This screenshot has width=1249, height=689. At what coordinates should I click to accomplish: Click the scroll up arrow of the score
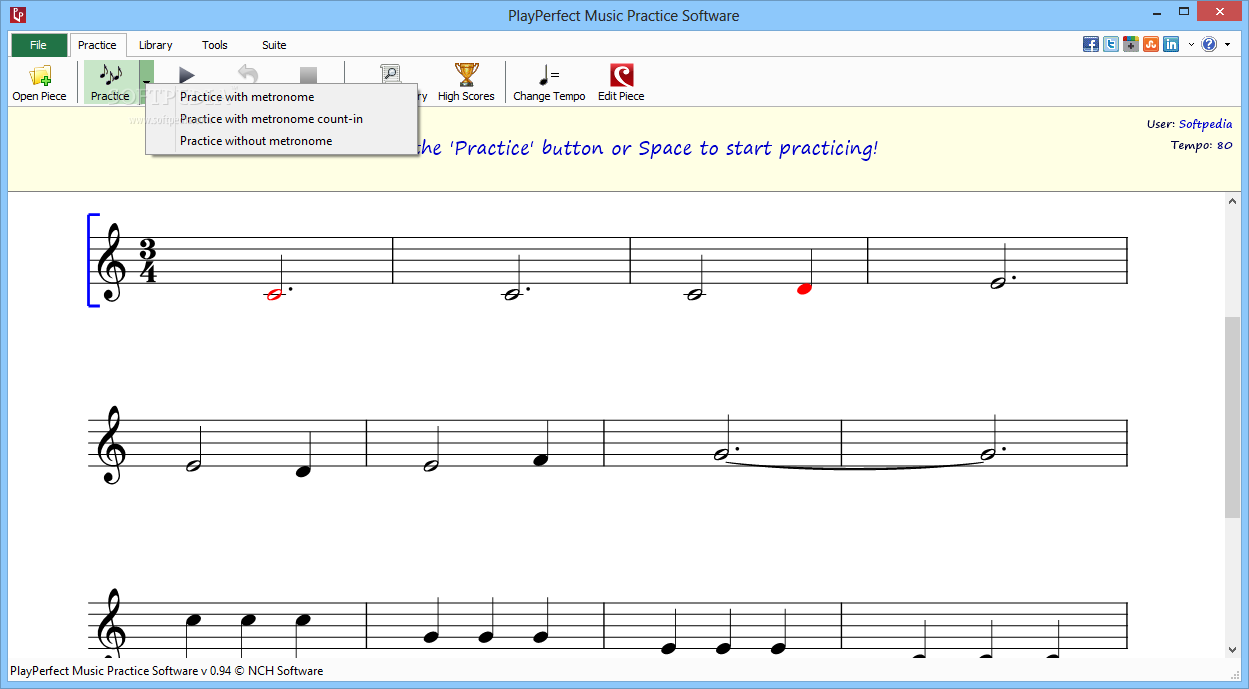point(1232,201)
